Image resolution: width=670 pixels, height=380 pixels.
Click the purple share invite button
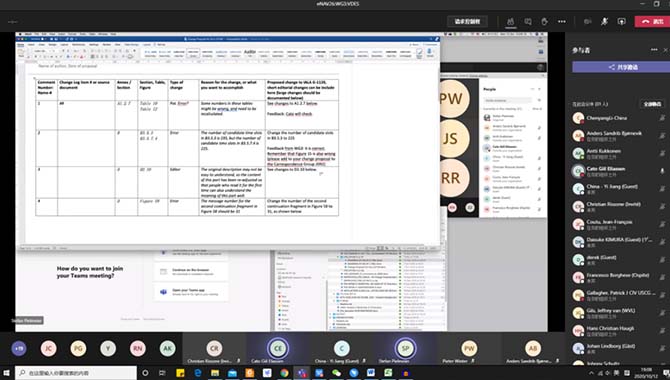point(622,67)
